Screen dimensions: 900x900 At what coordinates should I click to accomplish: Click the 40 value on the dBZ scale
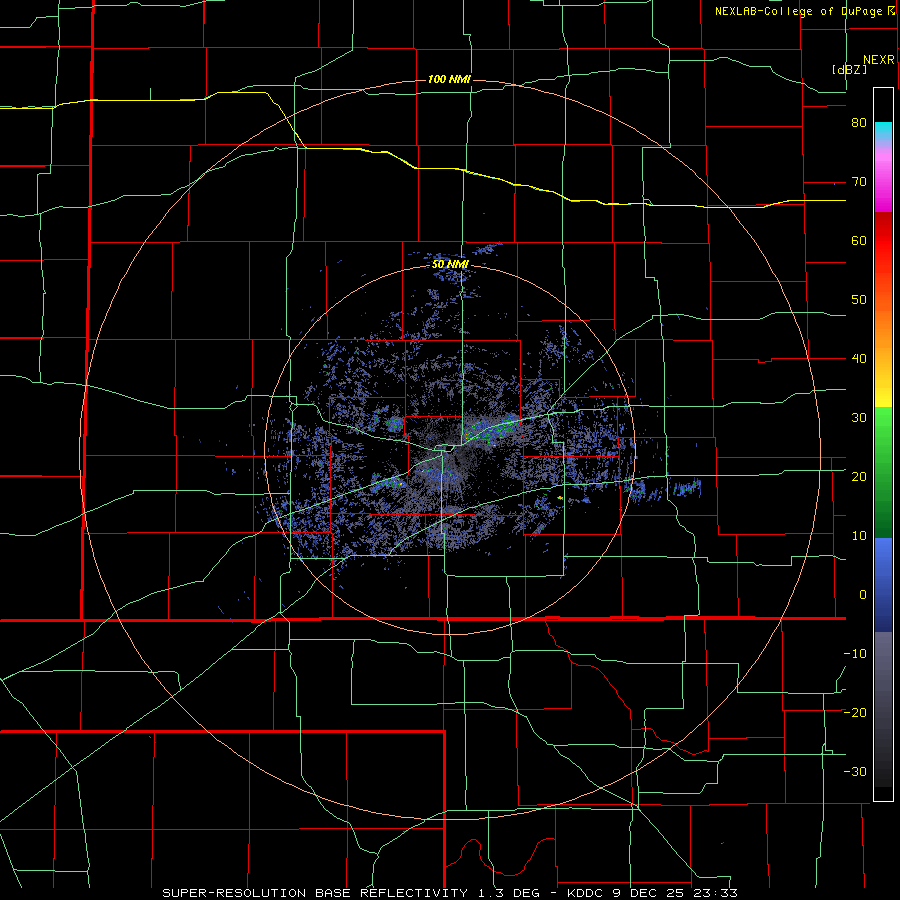point(859,359)
